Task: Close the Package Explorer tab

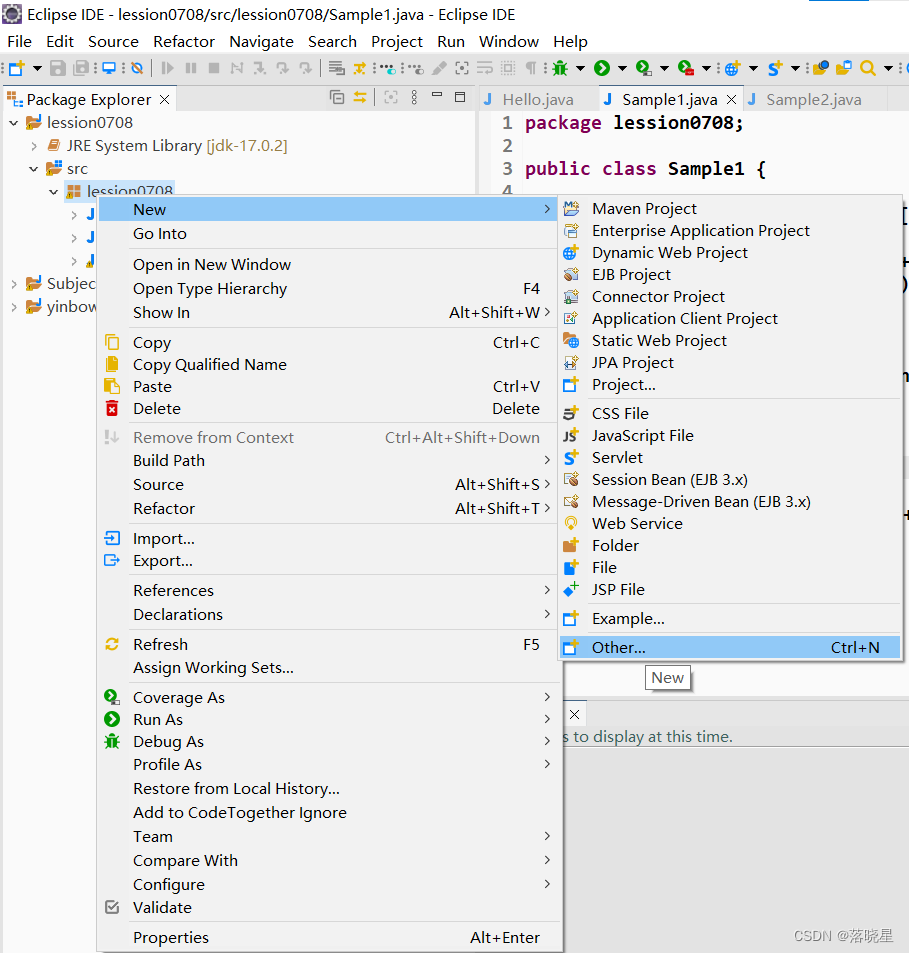Action: tap(165, 99)
